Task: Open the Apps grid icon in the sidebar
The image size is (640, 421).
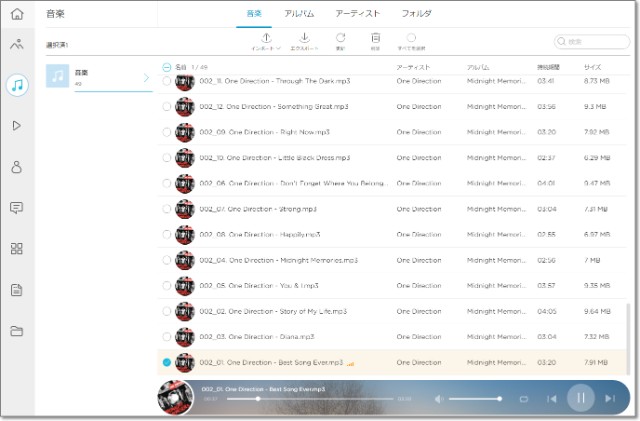Action: click(x=16, y=249)
